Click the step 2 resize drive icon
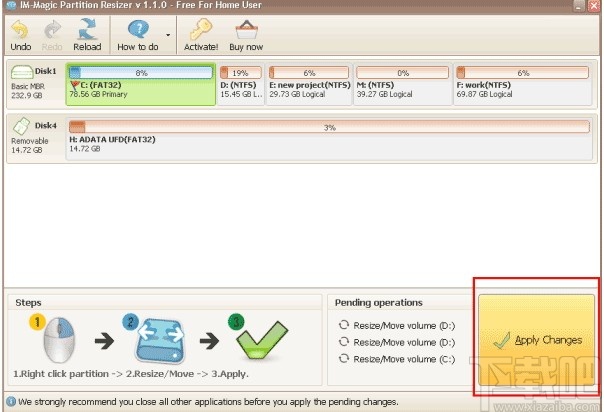This screenshot has height=412, width=604. tap(160, 340)
